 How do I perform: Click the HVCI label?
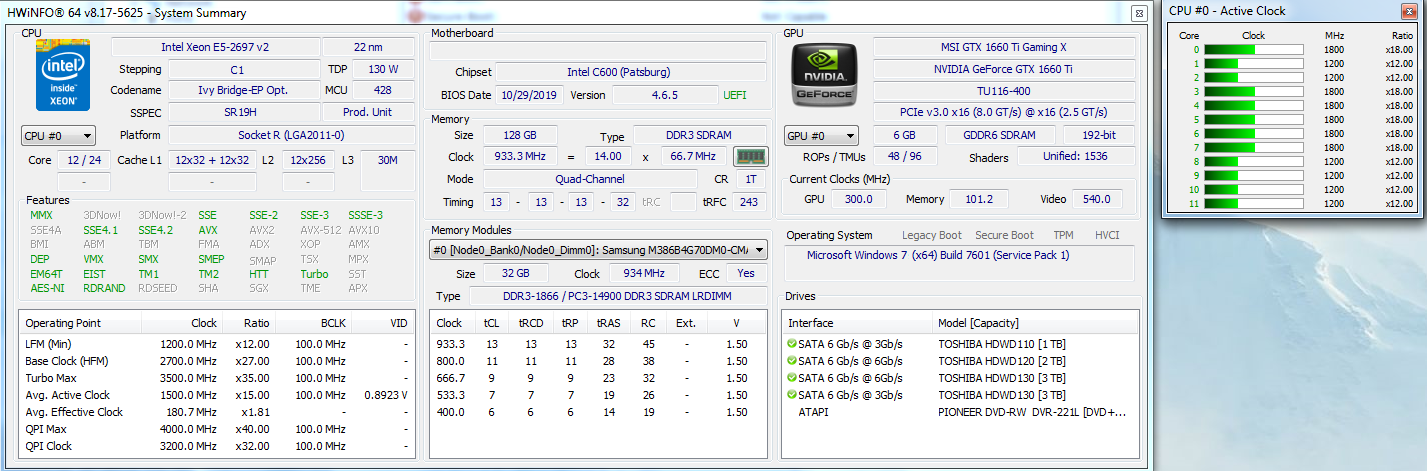pos(1107,235)
